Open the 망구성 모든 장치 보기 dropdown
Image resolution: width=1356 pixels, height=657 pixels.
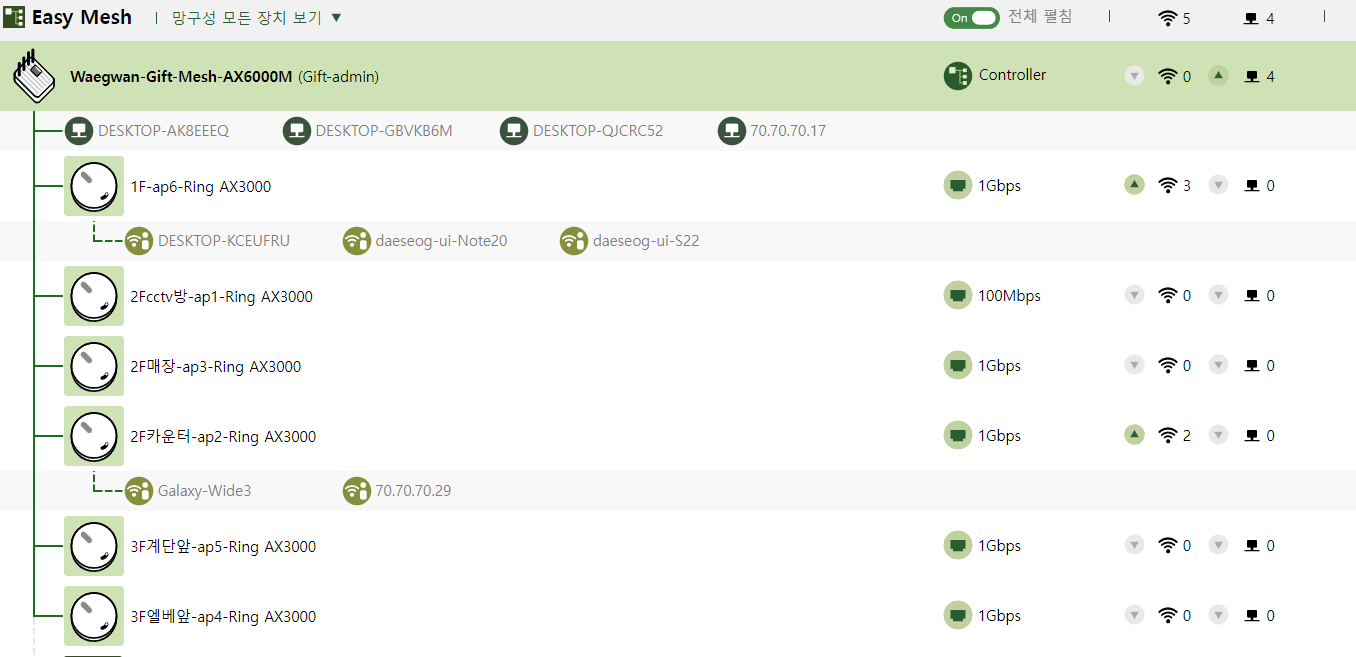tap(257, 18)
